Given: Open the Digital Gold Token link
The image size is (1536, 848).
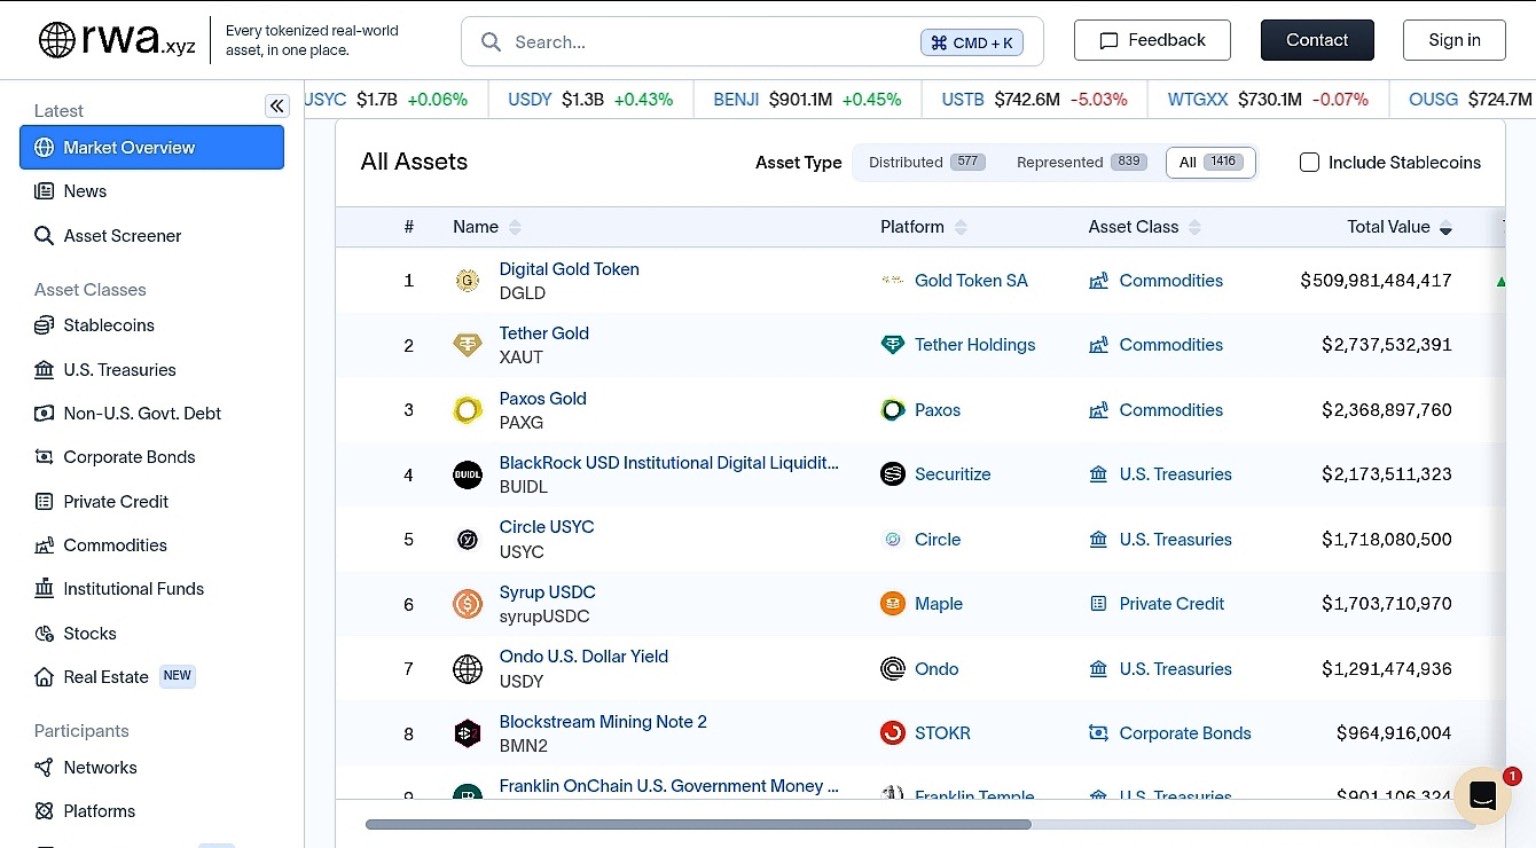Looking at the screenshot, I should coord(569,269).
